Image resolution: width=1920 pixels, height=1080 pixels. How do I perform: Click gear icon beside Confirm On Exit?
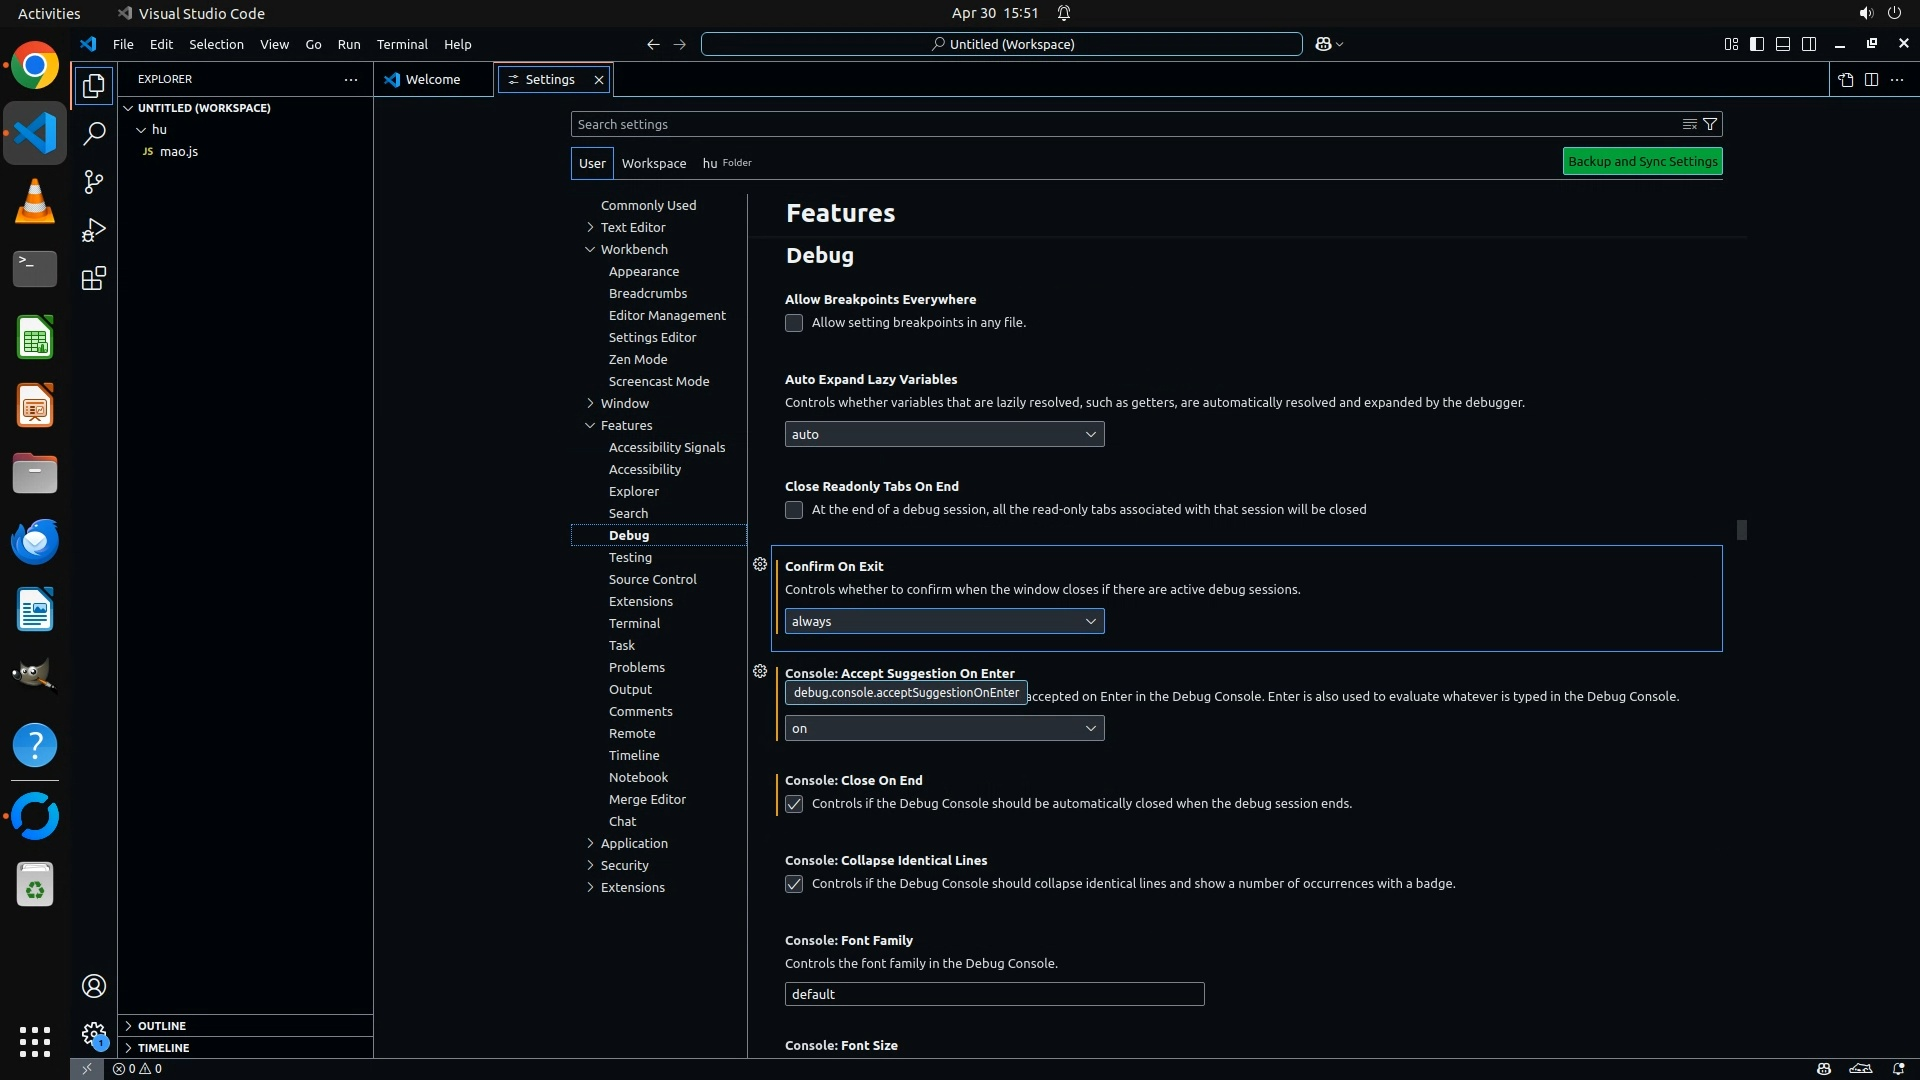coord(760,565)
